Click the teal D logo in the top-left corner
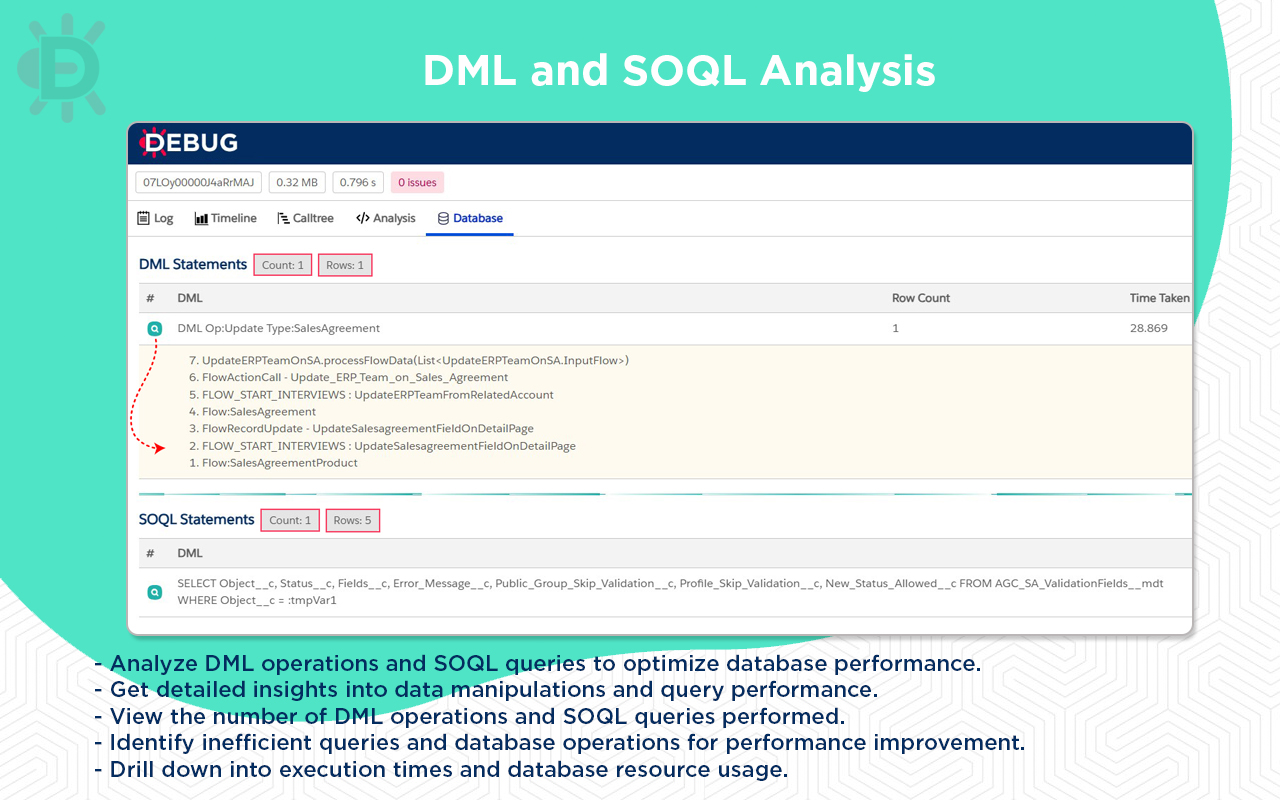 click(x=65, y=65)
